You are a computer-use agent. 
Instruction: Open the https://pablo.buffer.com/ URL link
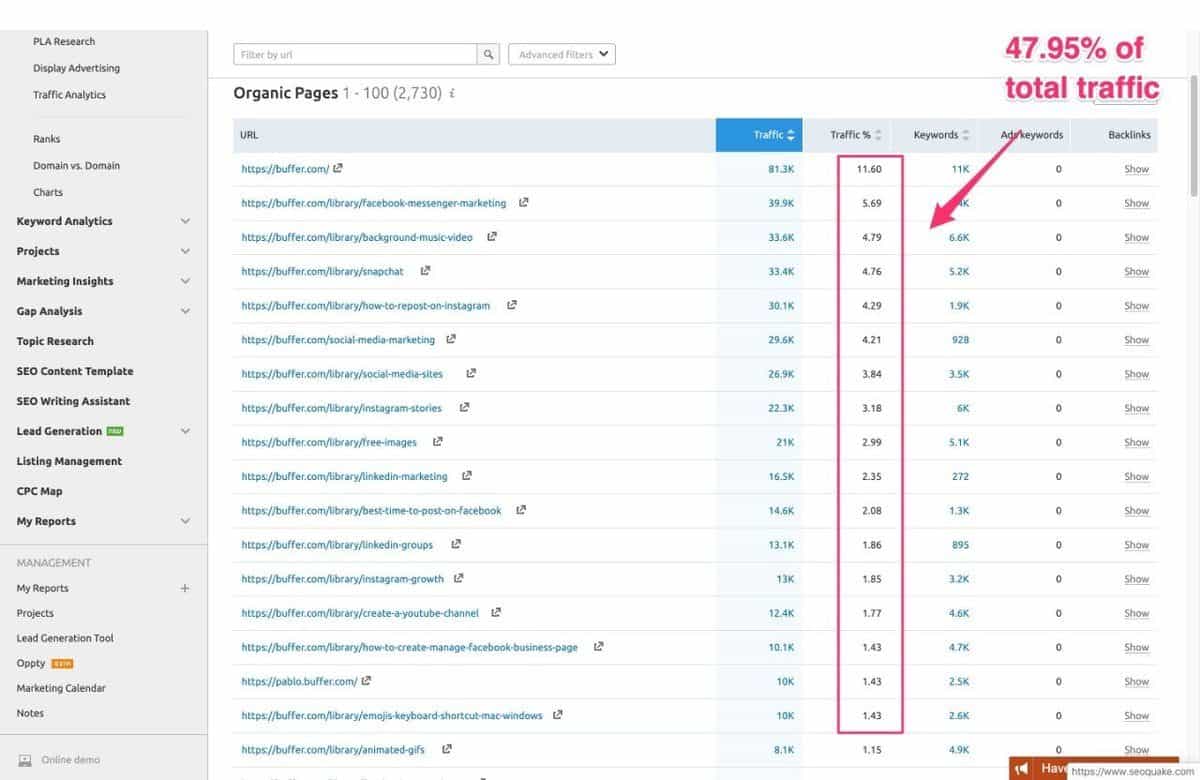click(x=299, y=681)
